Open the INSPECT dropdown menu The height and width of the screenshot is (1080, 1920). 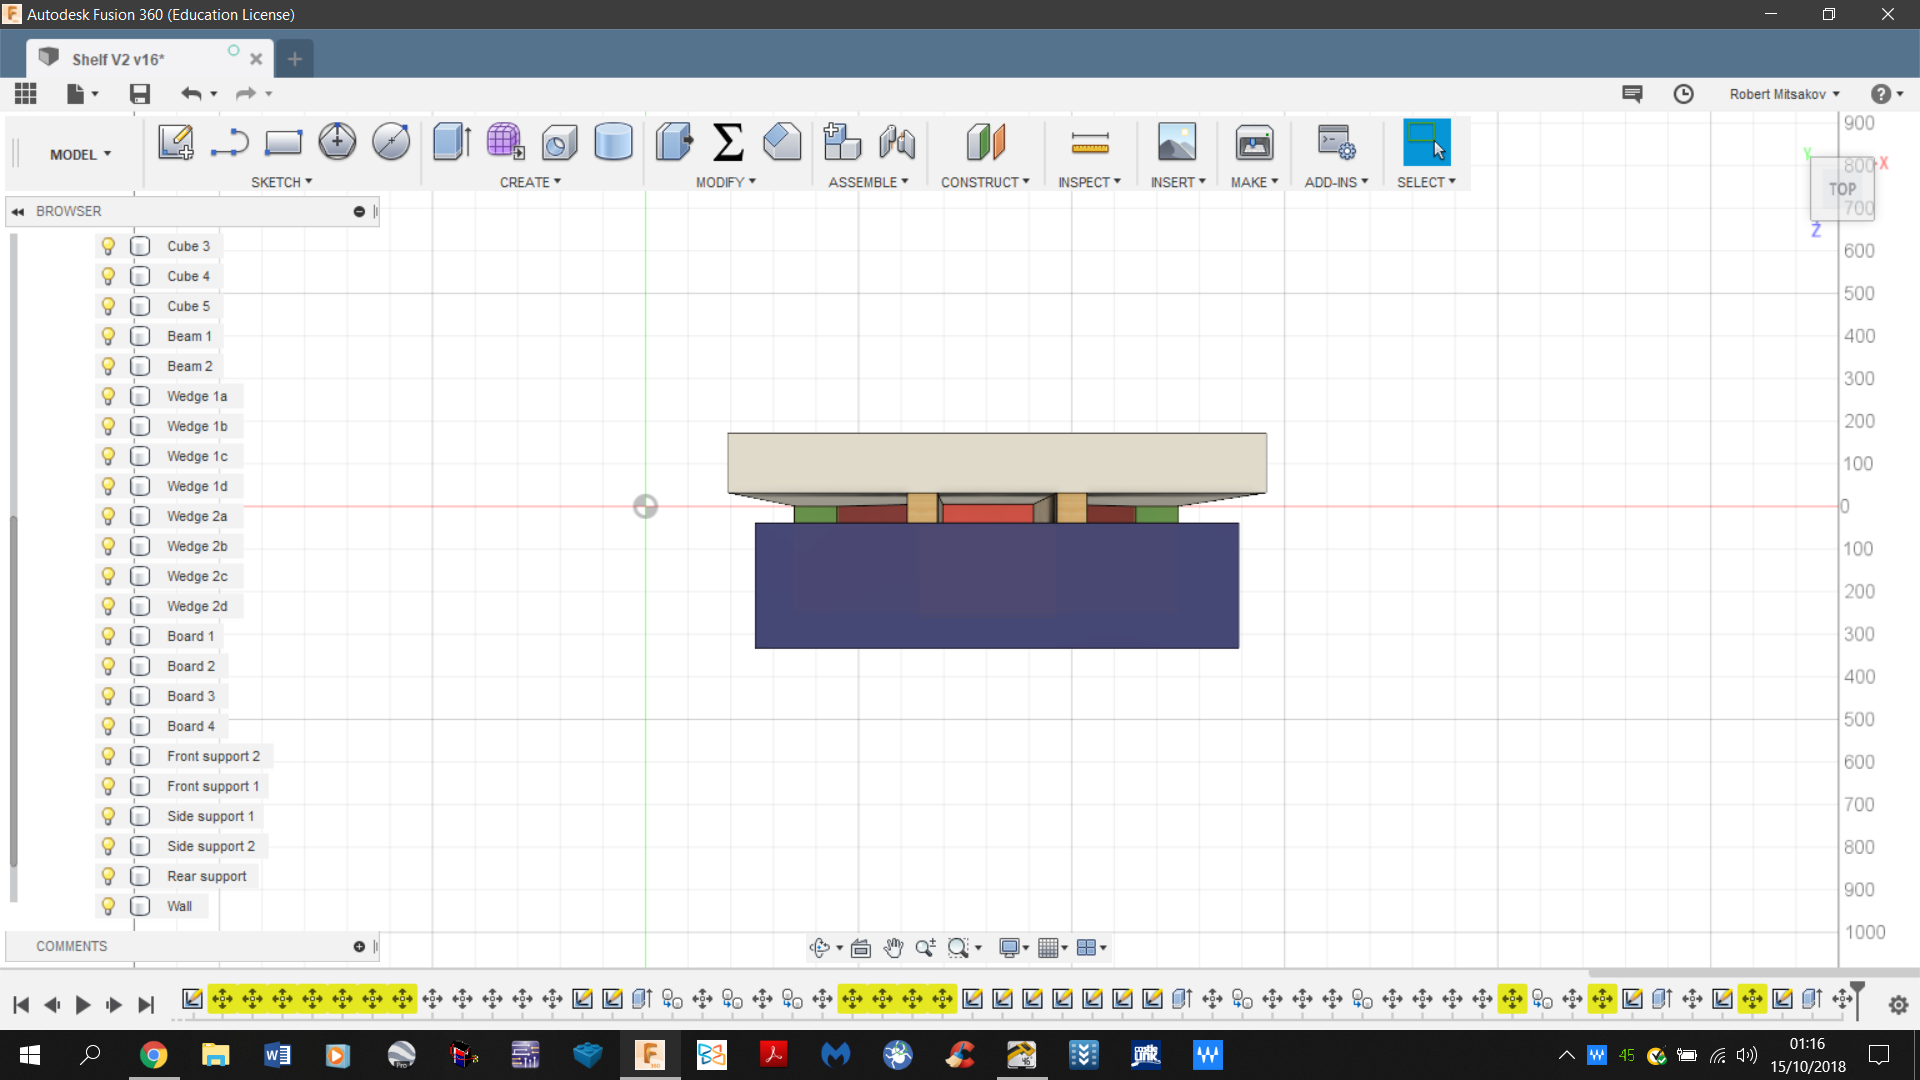(x=1089, y=182)
